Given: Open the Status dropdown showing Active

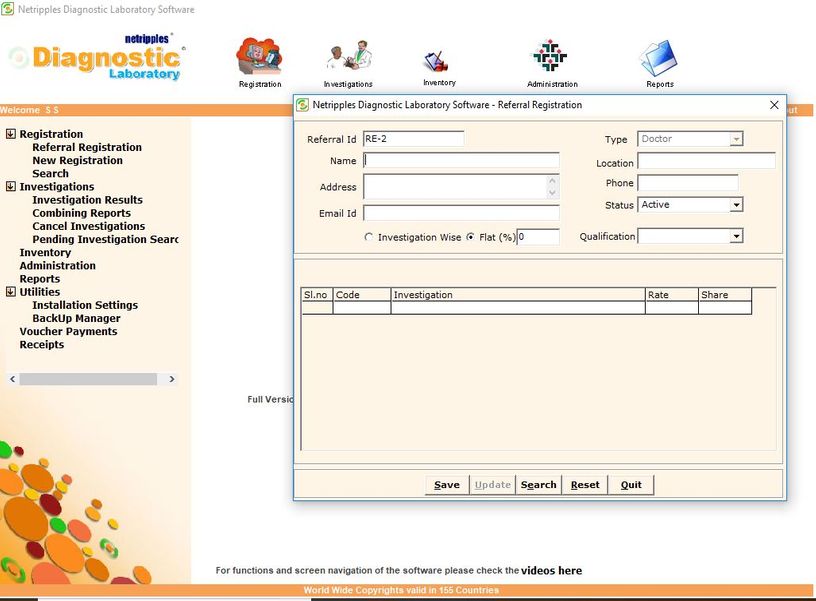Looking at the screenshot, I should [736, 205].
